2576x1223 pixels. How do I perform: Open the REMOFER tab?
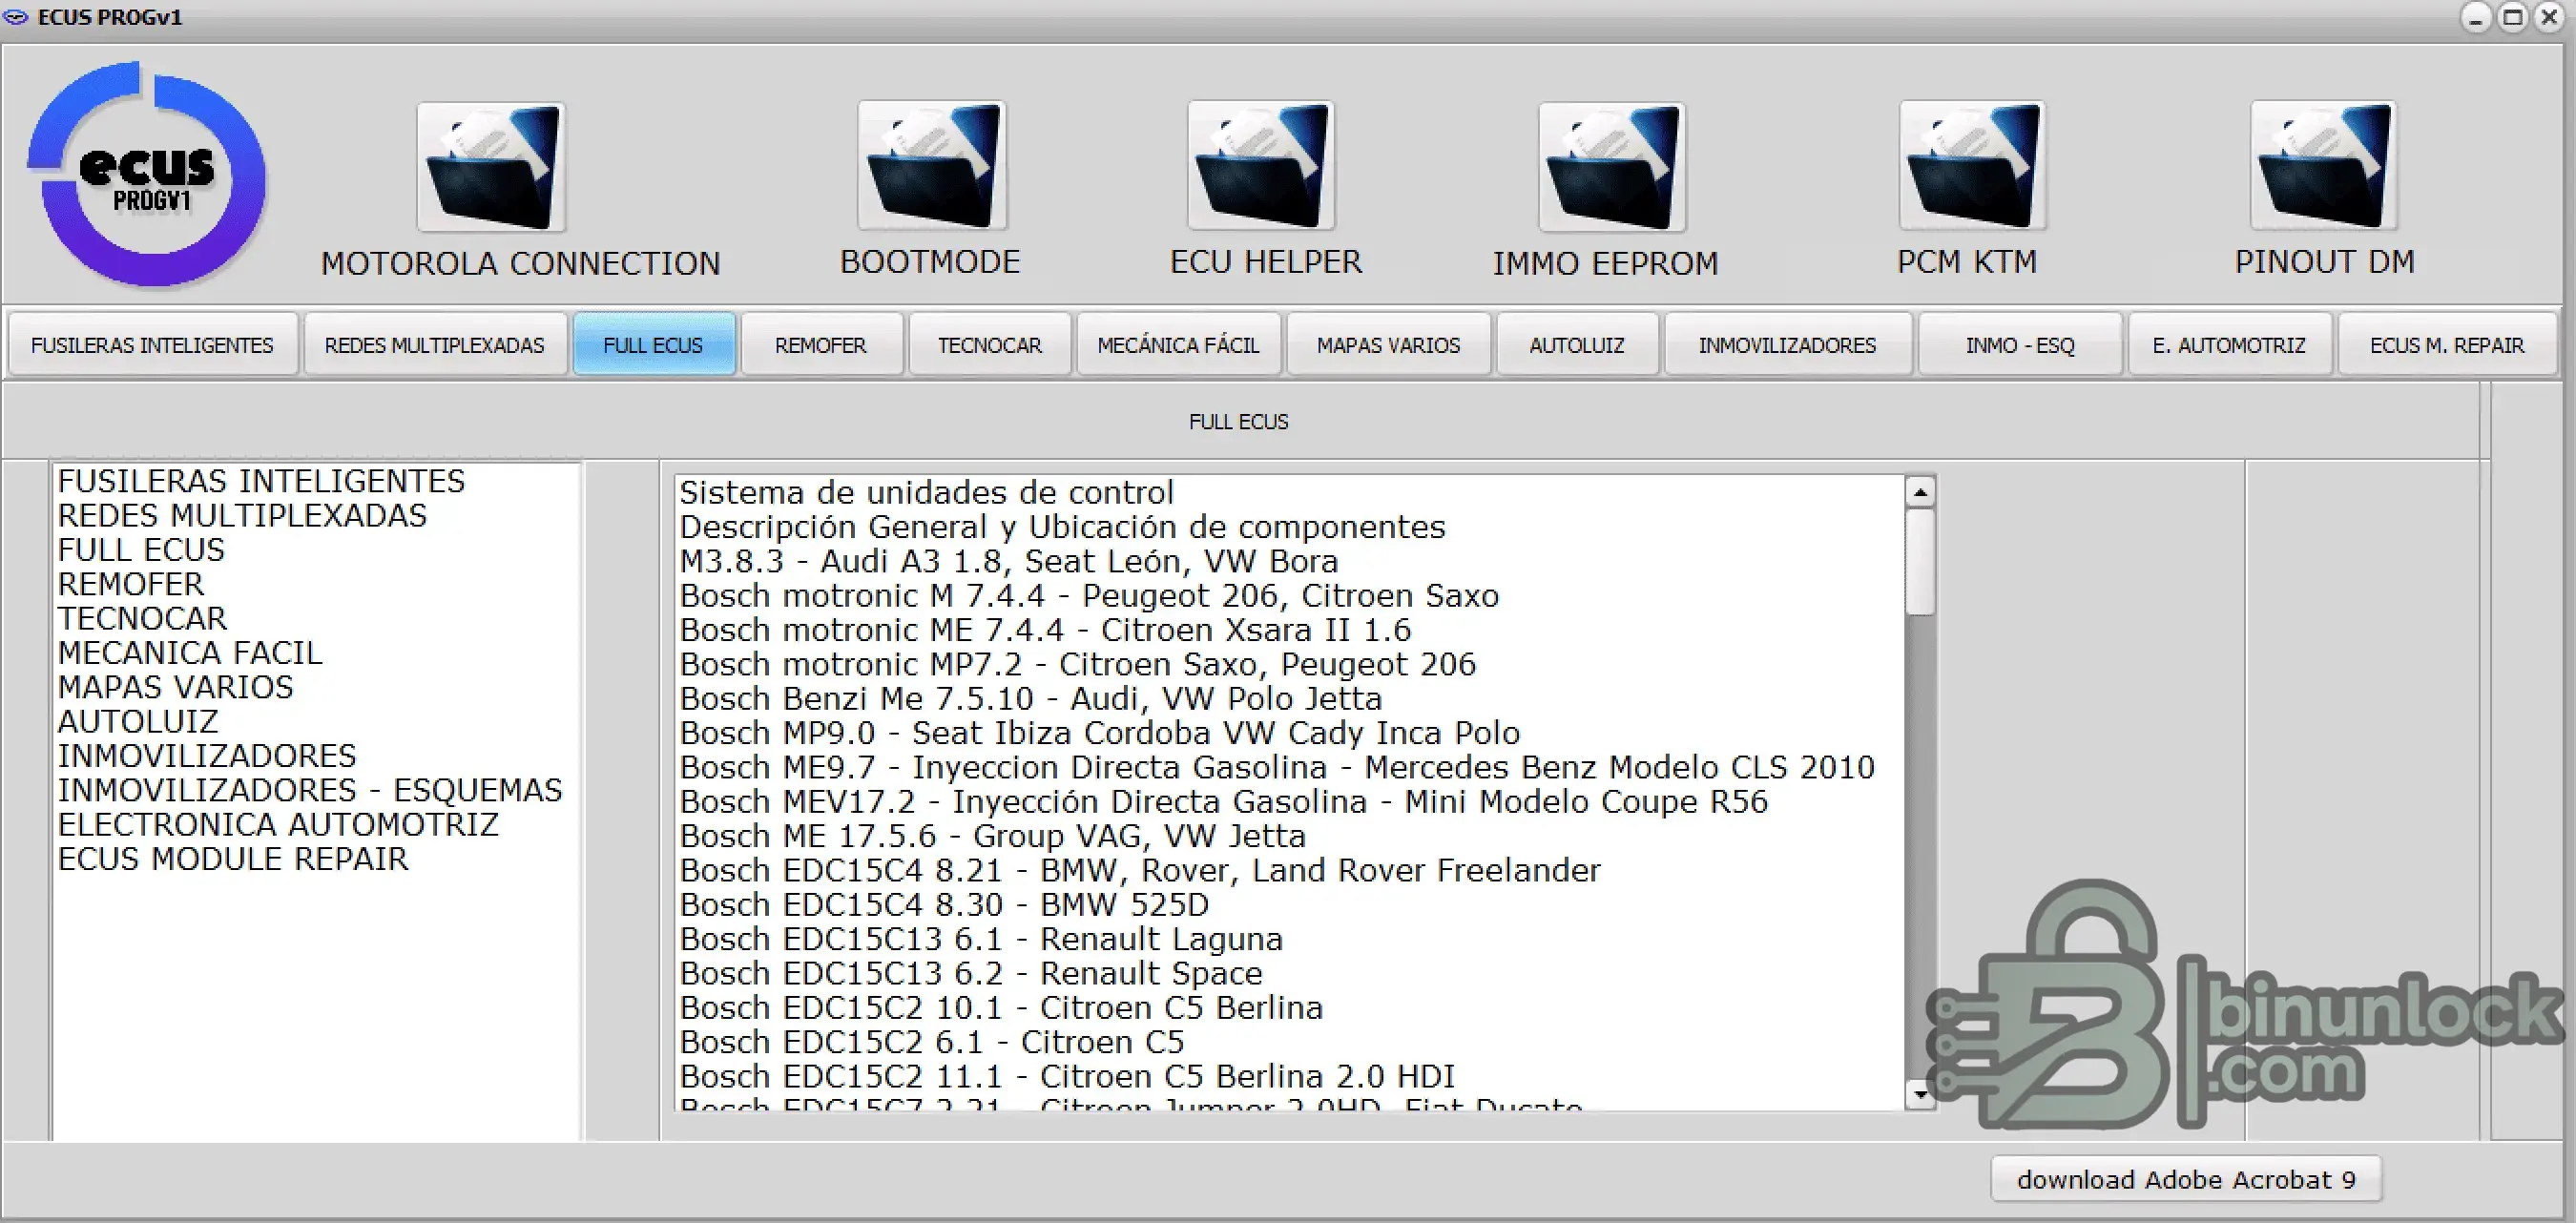click(821, 345)
